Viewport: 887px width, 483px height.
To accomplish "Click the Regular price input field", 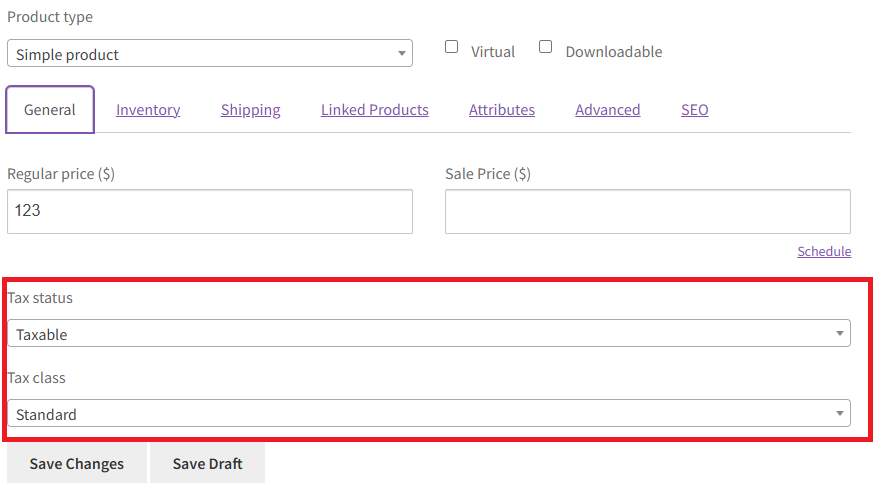I will [x=210, y=212].
